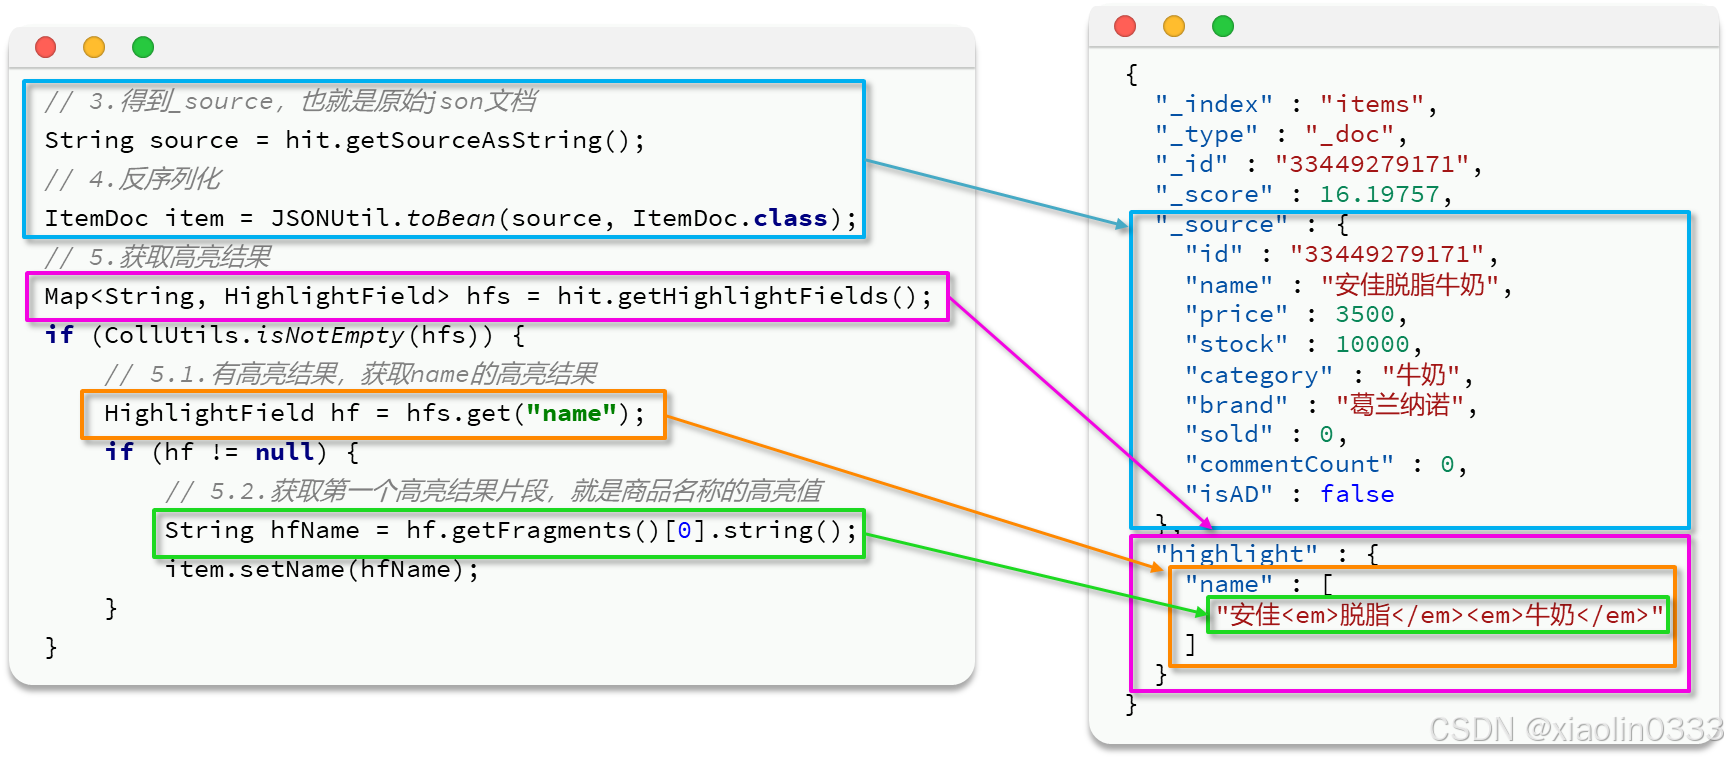1728x759 pixels.
Task: Click the '"category" : "牛奶"' JSON line
Action: (x=1329, y=375)
